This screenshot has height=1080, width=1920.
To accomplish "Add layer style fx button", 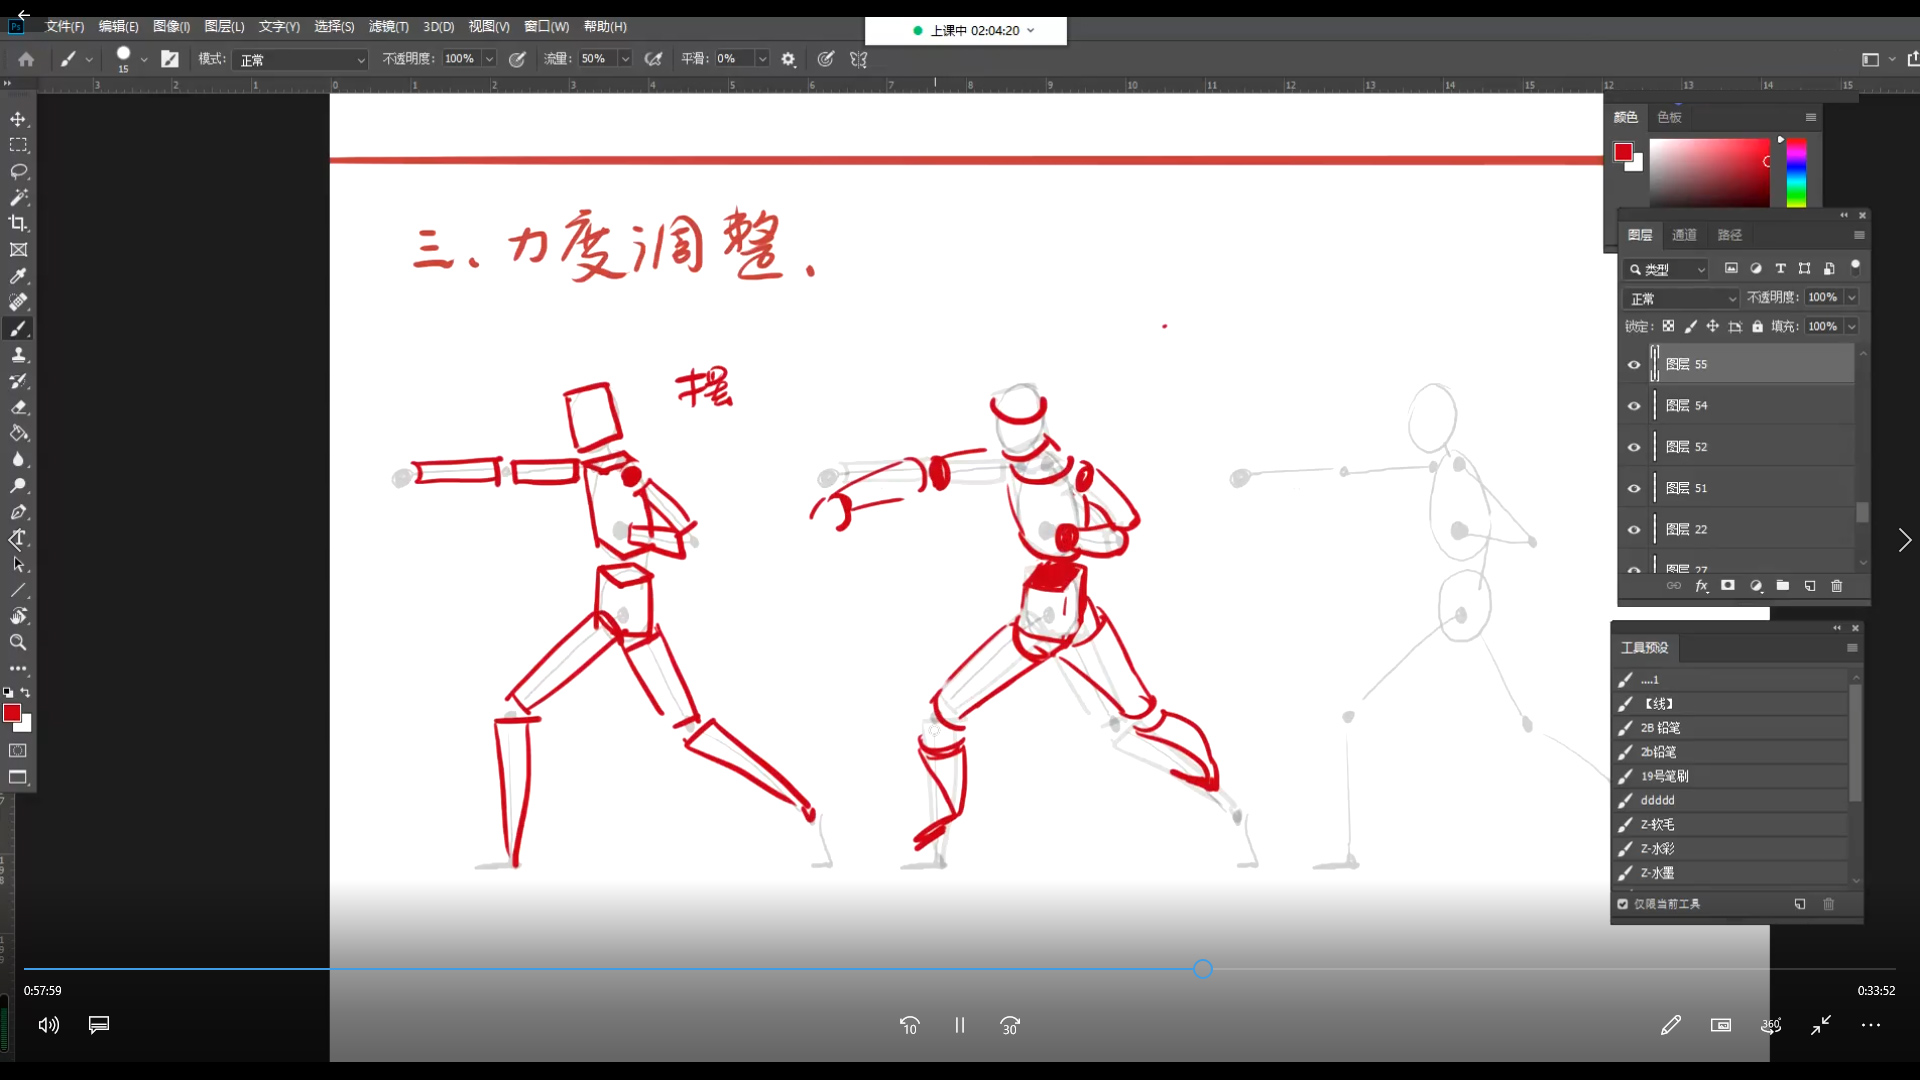I will [x=1702, y=586].
